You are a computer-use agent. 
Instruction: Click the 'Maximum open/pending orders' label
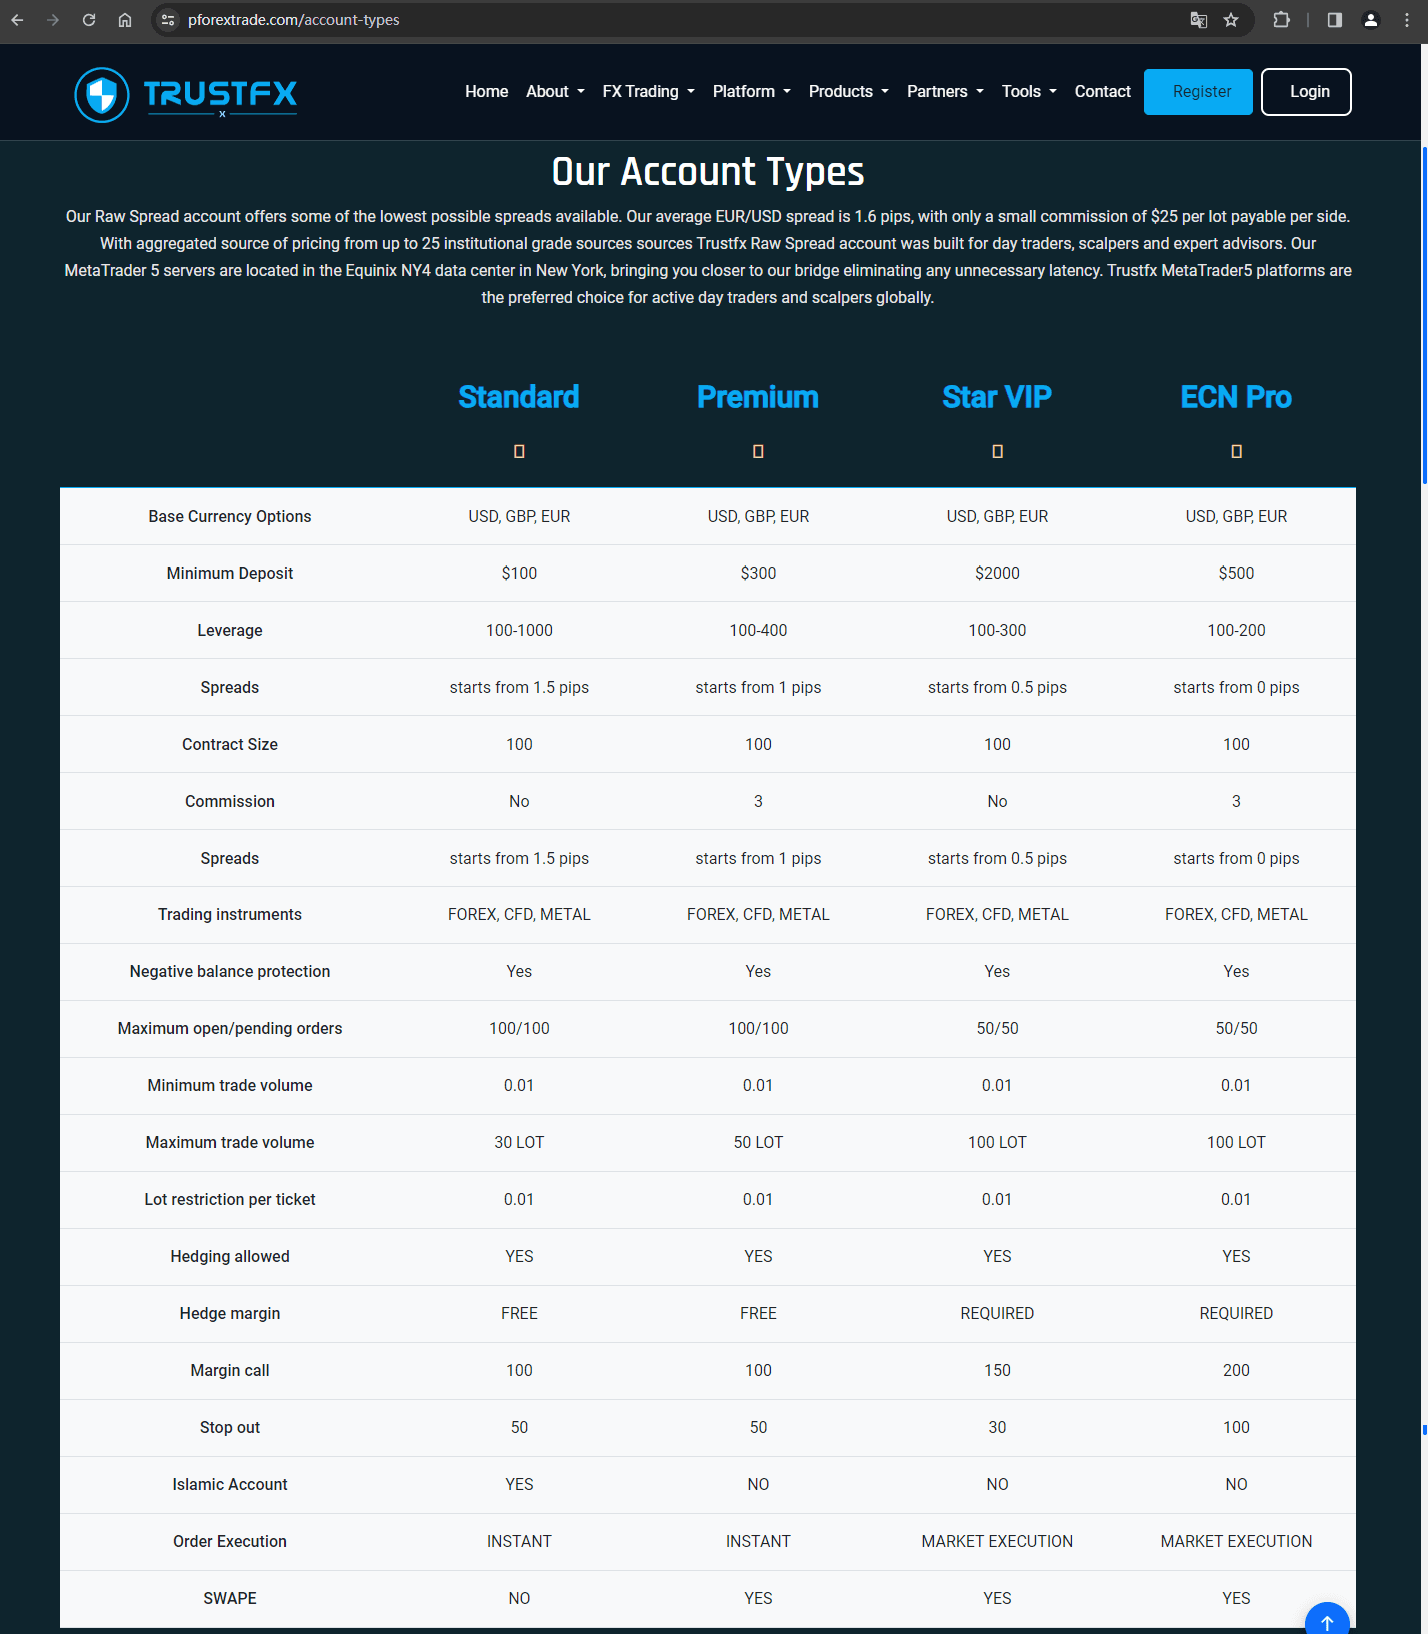[230, 1028]
